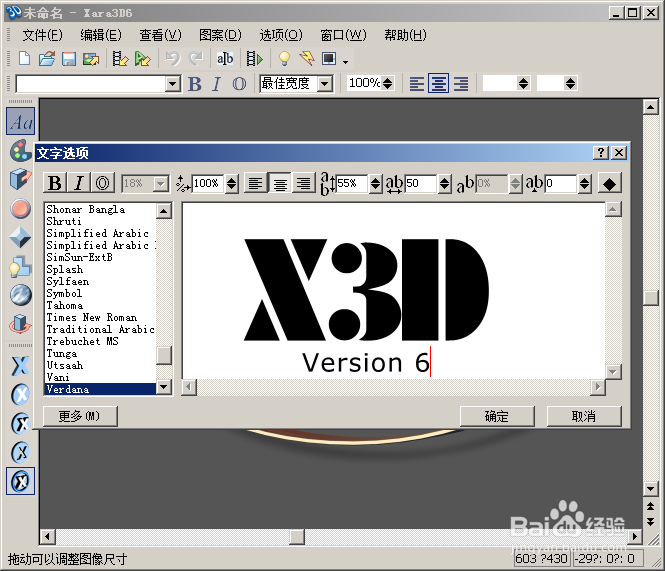Click the diamond symbol button in the dialog
The width and height of the screenshot is (665, 571).
tap(609, 184)
